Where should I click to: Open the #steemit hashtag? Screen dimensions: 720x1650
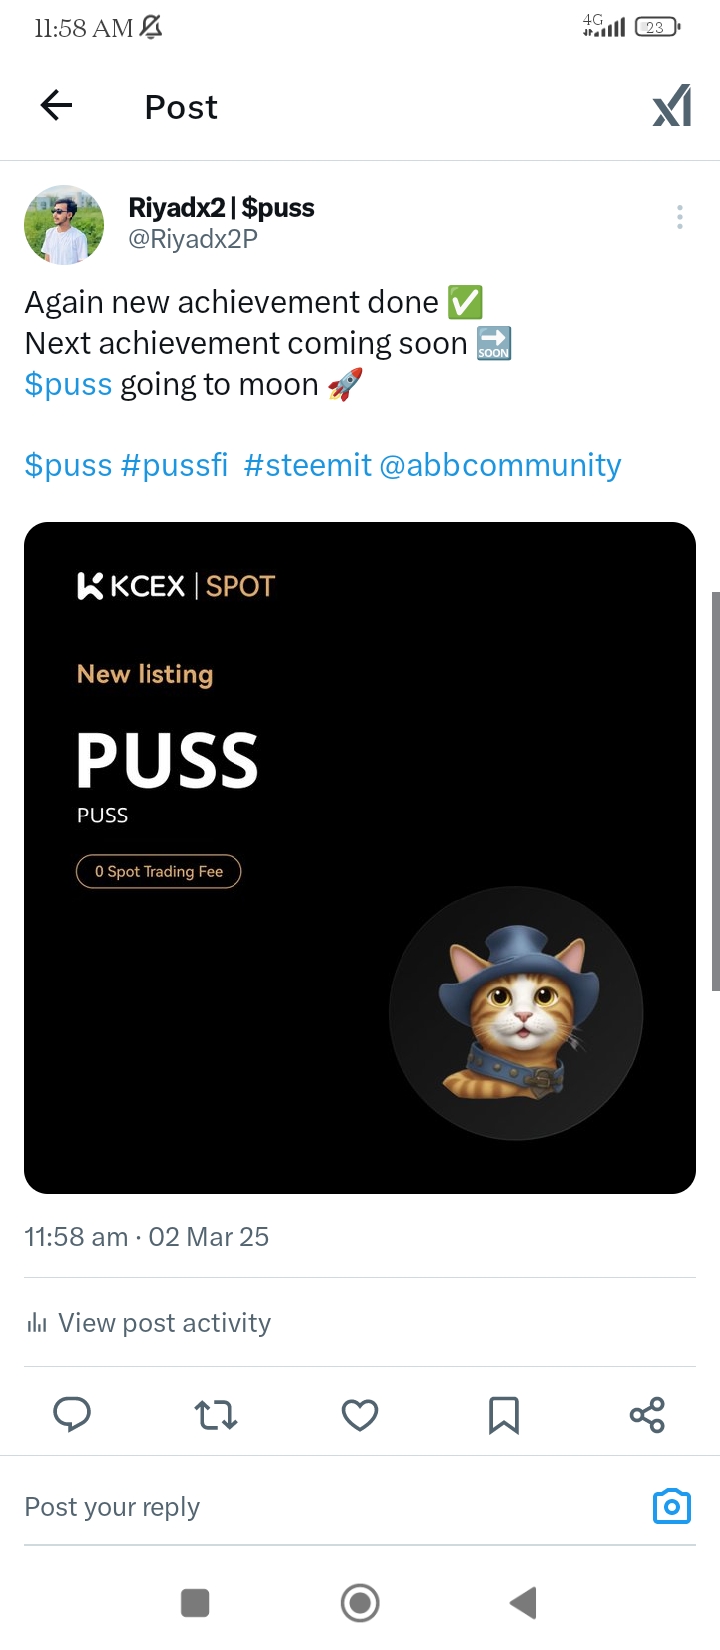click(x=307, y=465)
